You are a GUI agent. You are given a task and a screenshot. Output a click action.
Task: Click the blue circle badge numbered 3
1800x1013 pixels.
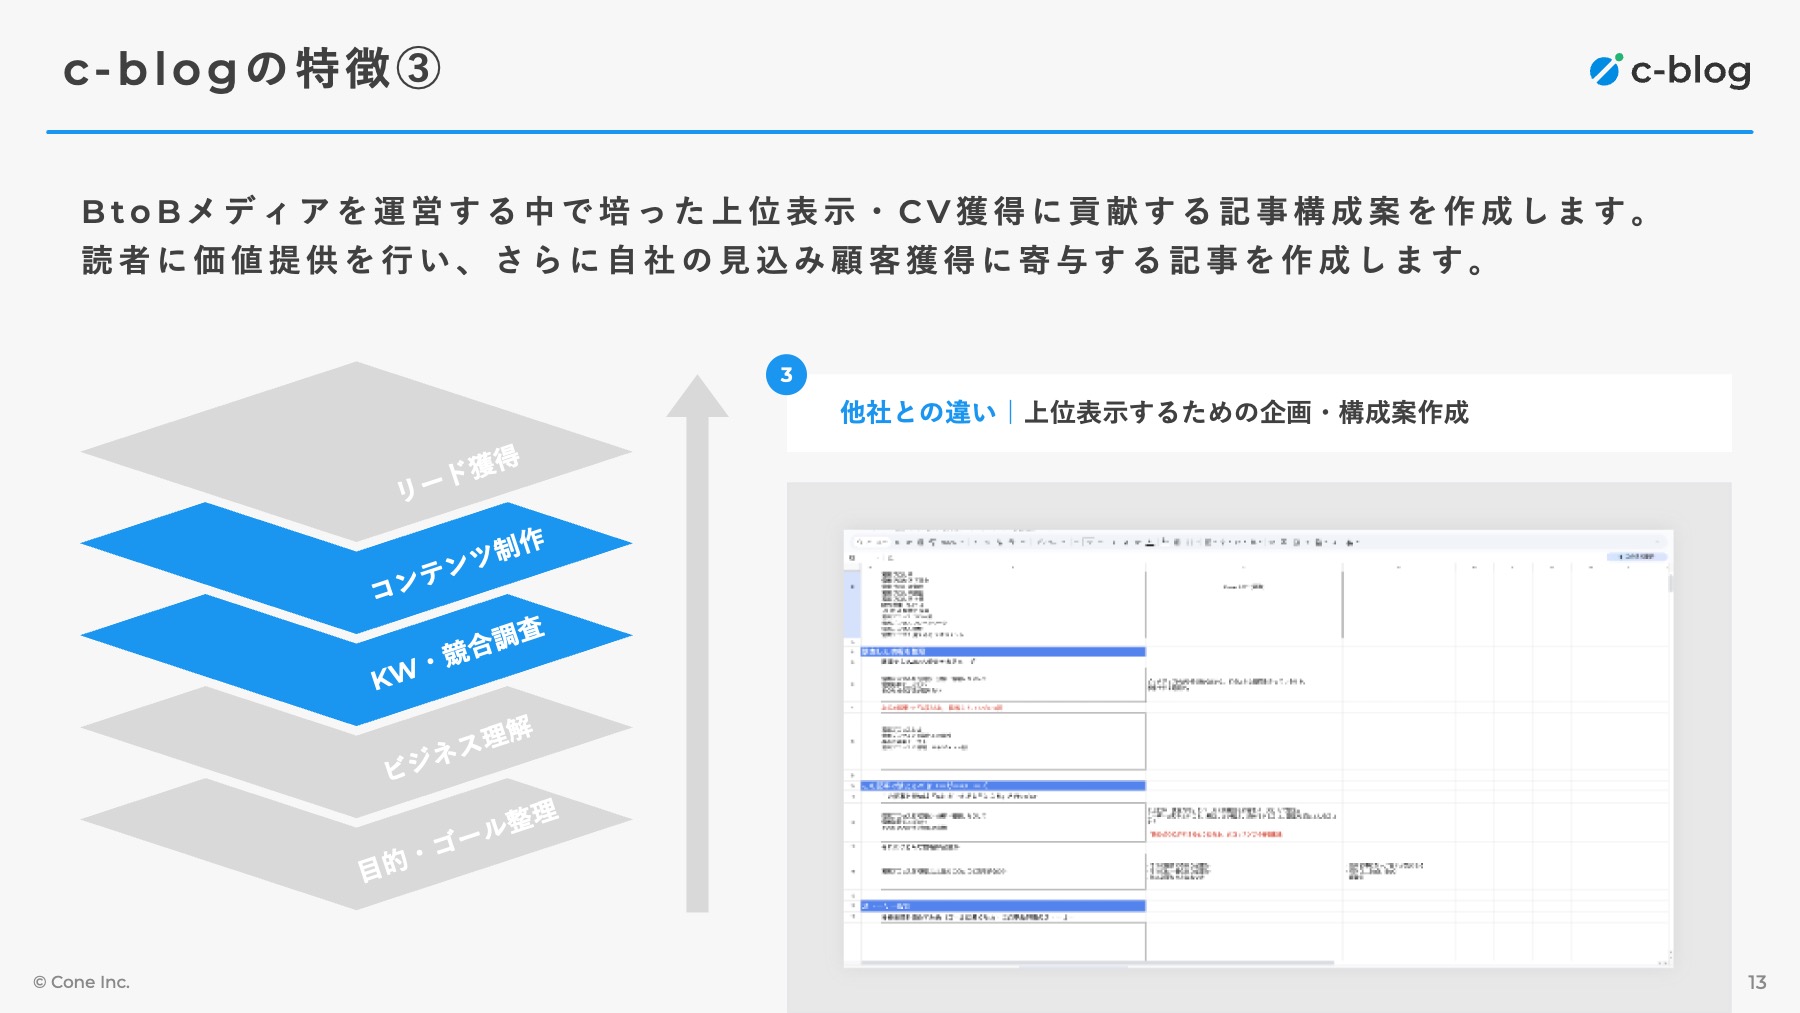pyautogui.click(x=786, y=375)
